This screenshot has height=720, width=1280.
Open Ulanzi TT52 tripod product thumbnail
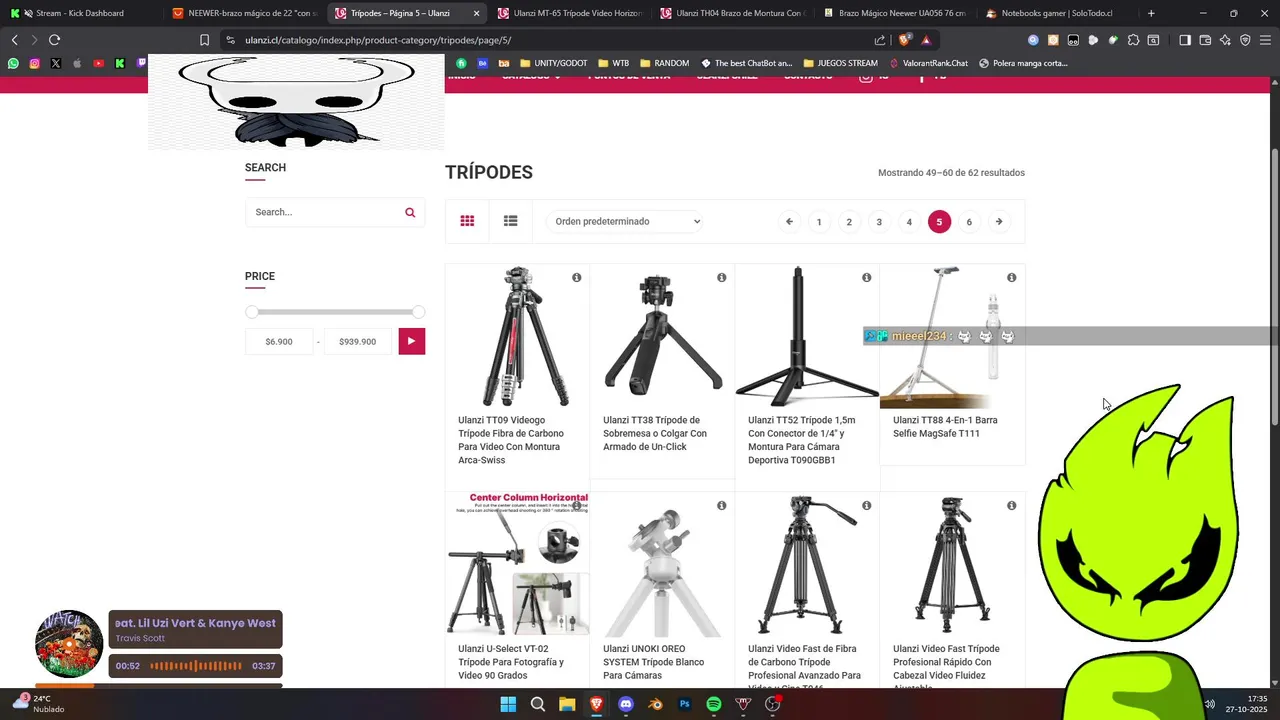807,336
